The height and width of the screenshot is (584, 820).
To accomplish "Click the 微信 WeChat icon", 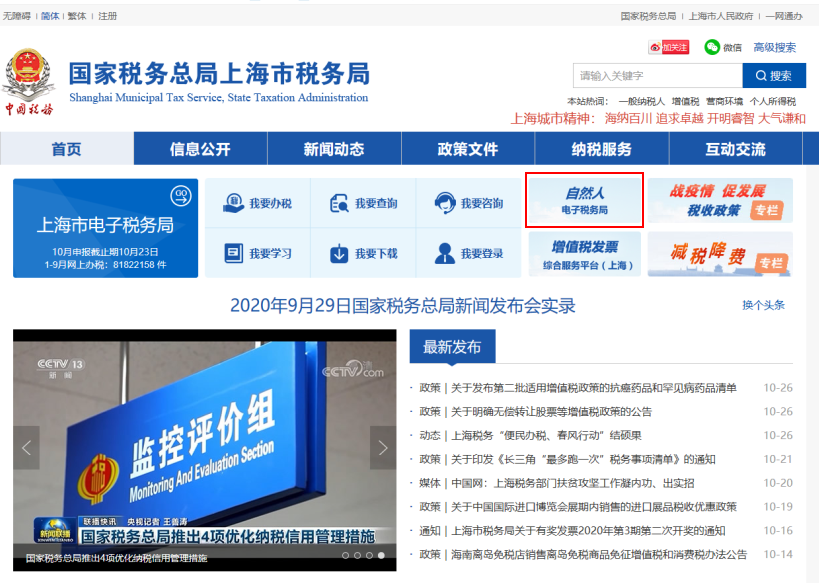I will (709, 47).
